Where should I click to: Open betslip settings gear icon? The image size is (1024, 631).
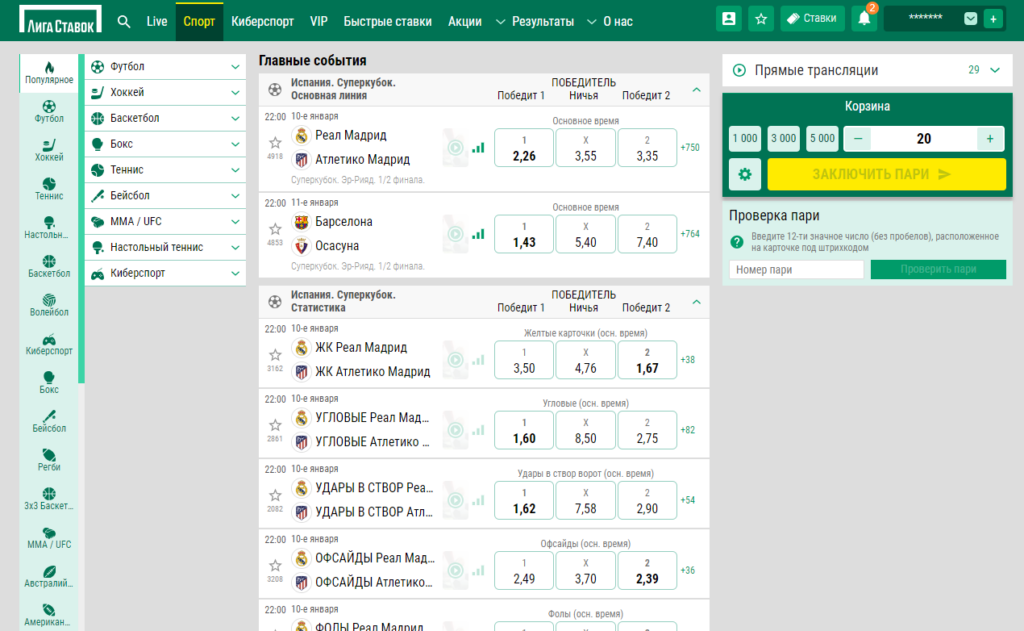click(744, 174)
